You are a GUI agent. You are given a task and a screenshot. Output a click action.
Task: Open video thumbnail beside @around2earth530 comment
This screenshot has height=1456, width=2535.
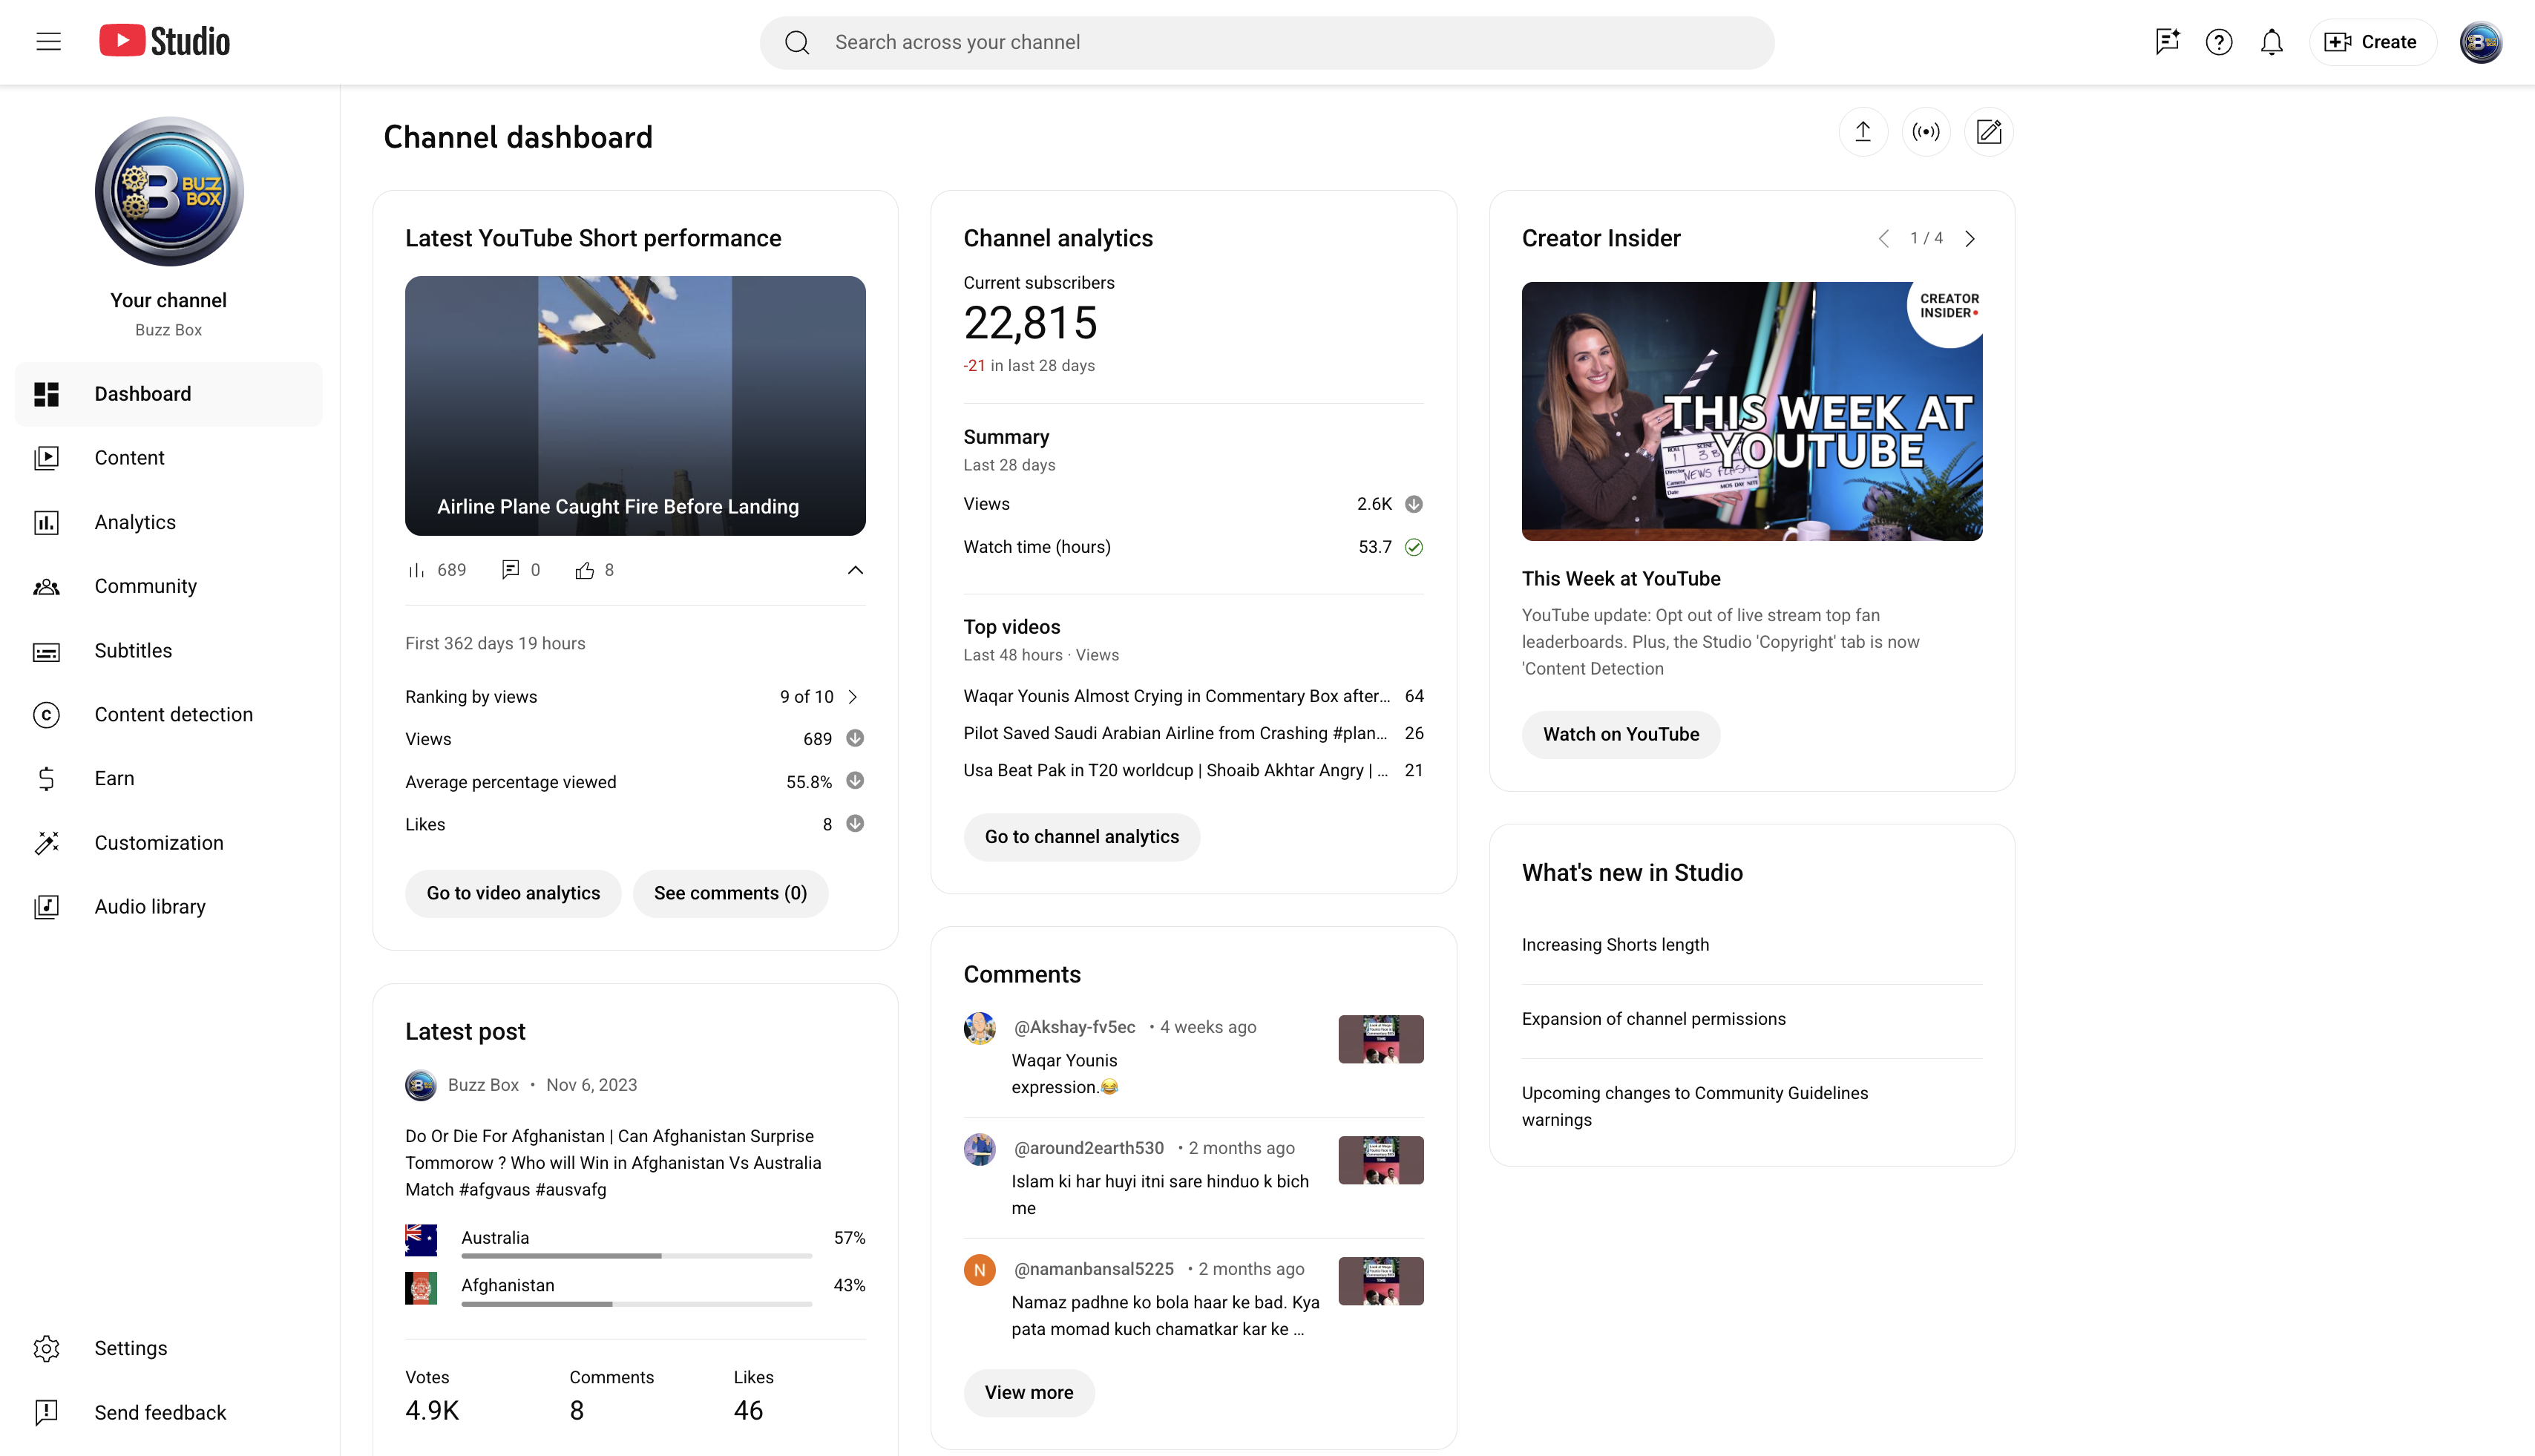(1381, 1161)
